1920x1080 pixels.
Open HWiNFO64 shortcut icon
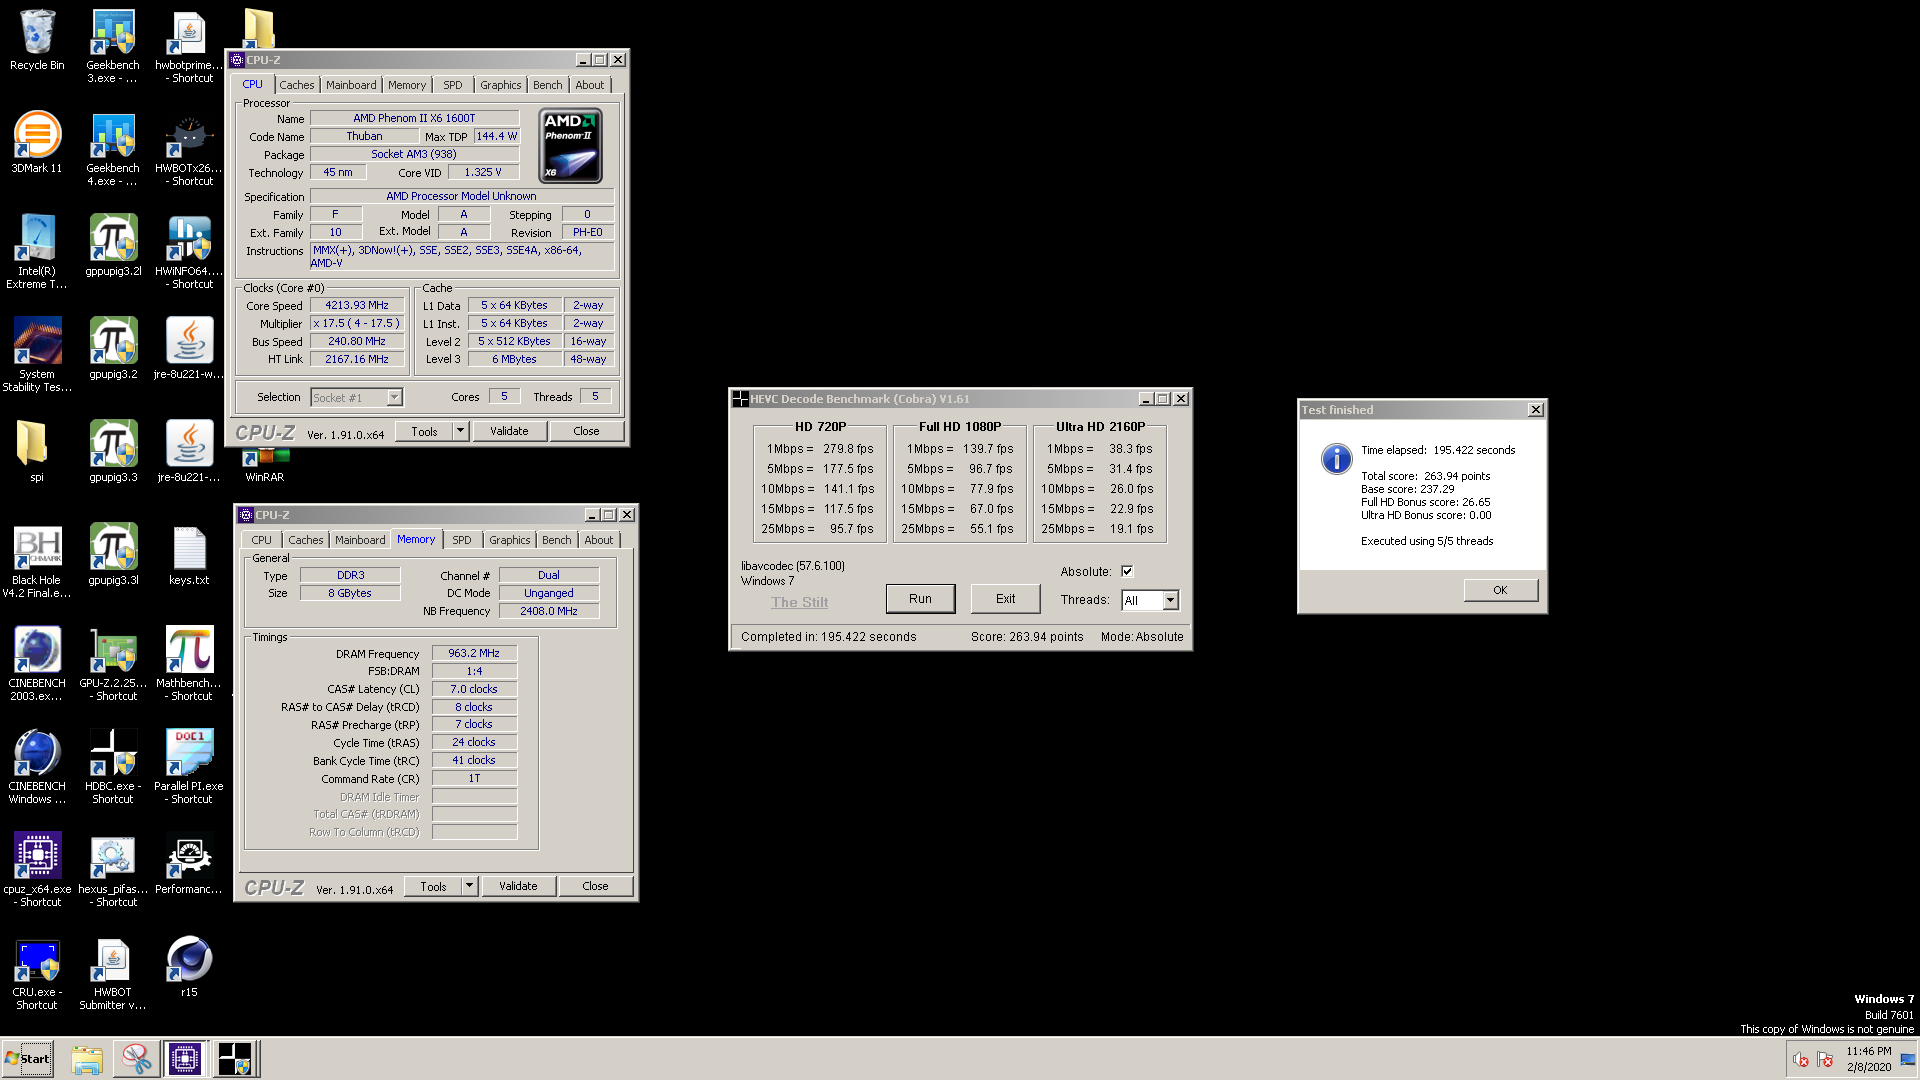(x=189, y=252)
